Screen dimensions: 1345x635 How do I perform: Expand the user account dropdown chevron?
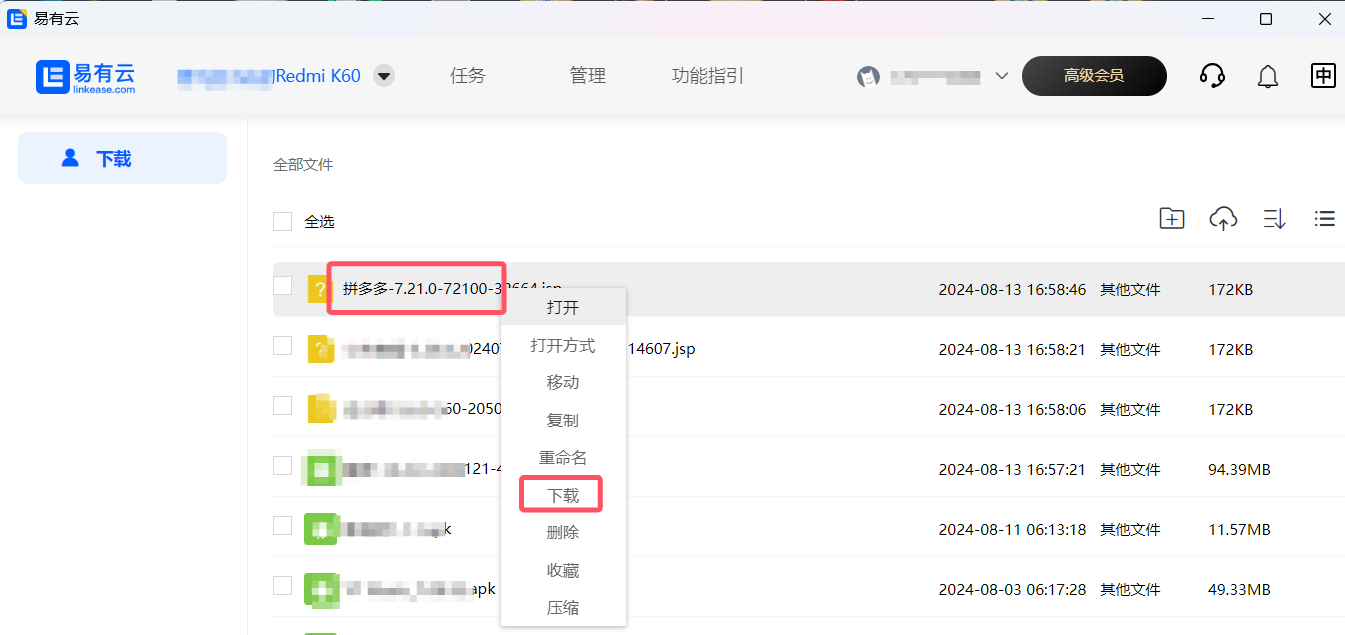[x=1001, y=76]
